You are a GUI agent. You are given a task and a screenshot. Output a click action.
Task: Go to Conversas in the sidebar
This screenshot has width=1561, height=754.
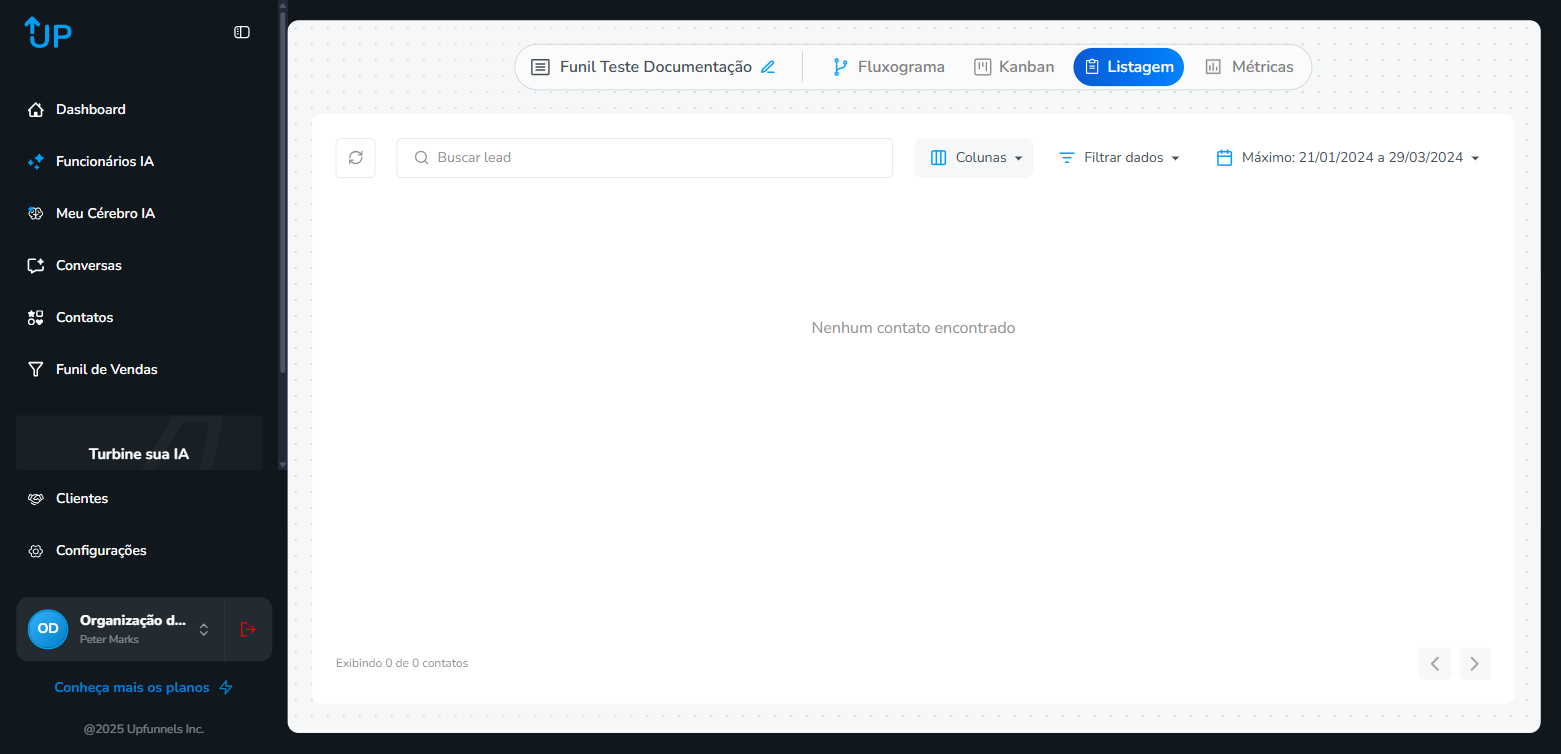click(88, 265)
